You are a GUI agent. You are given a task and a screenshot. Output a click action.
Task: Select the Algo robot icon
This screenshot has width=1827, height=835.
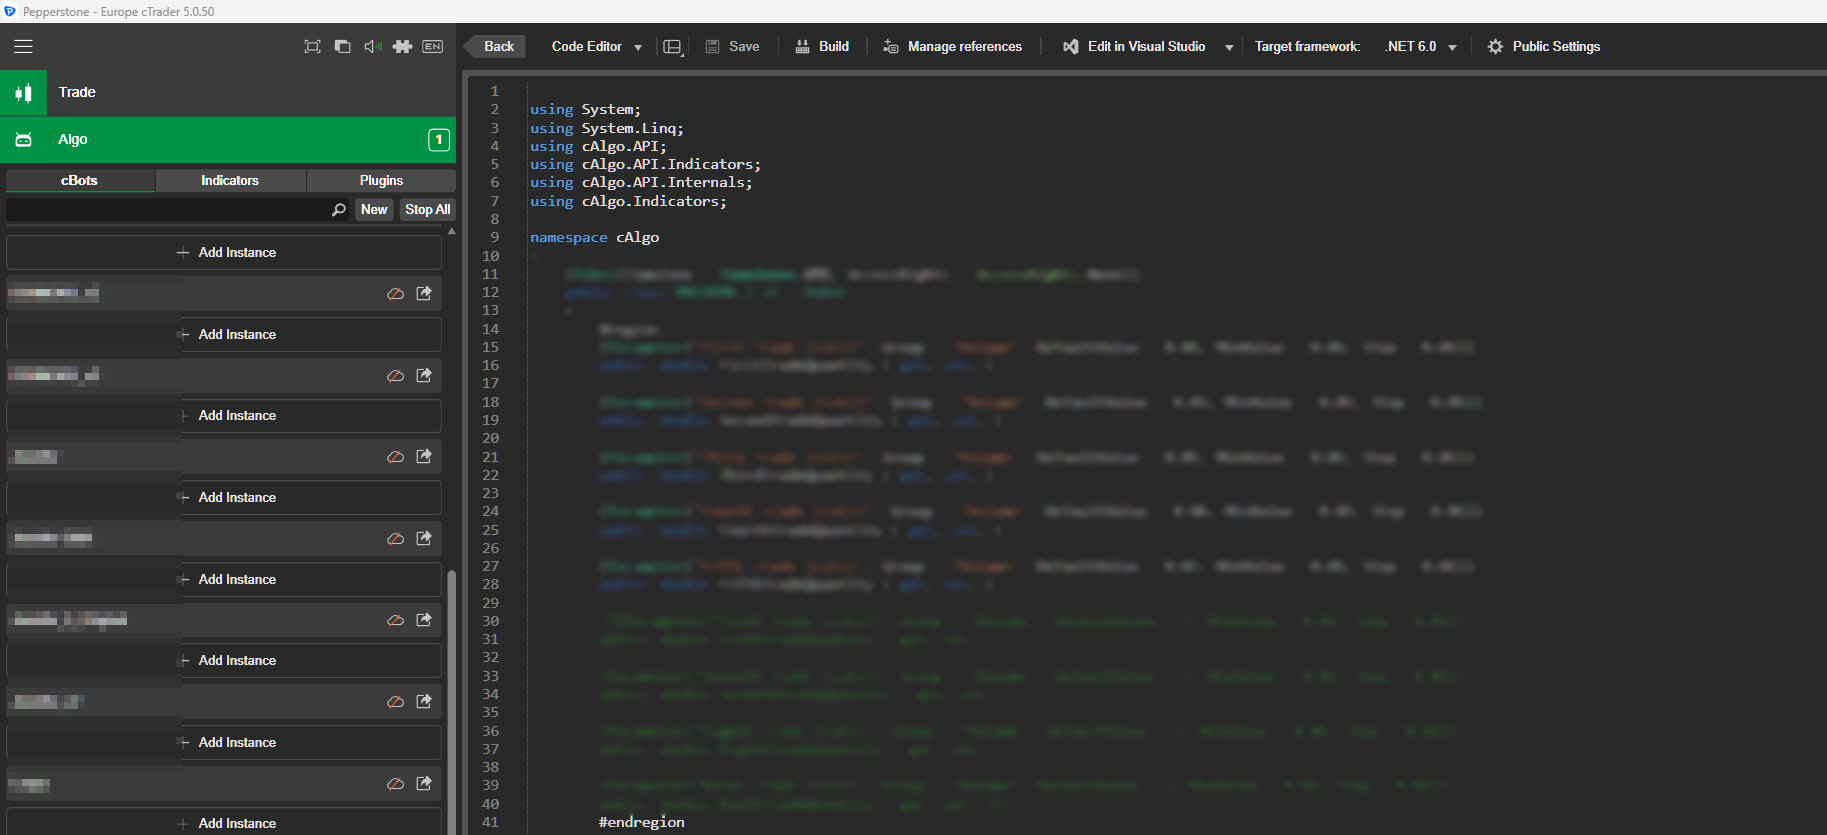(x=23, y=140)
